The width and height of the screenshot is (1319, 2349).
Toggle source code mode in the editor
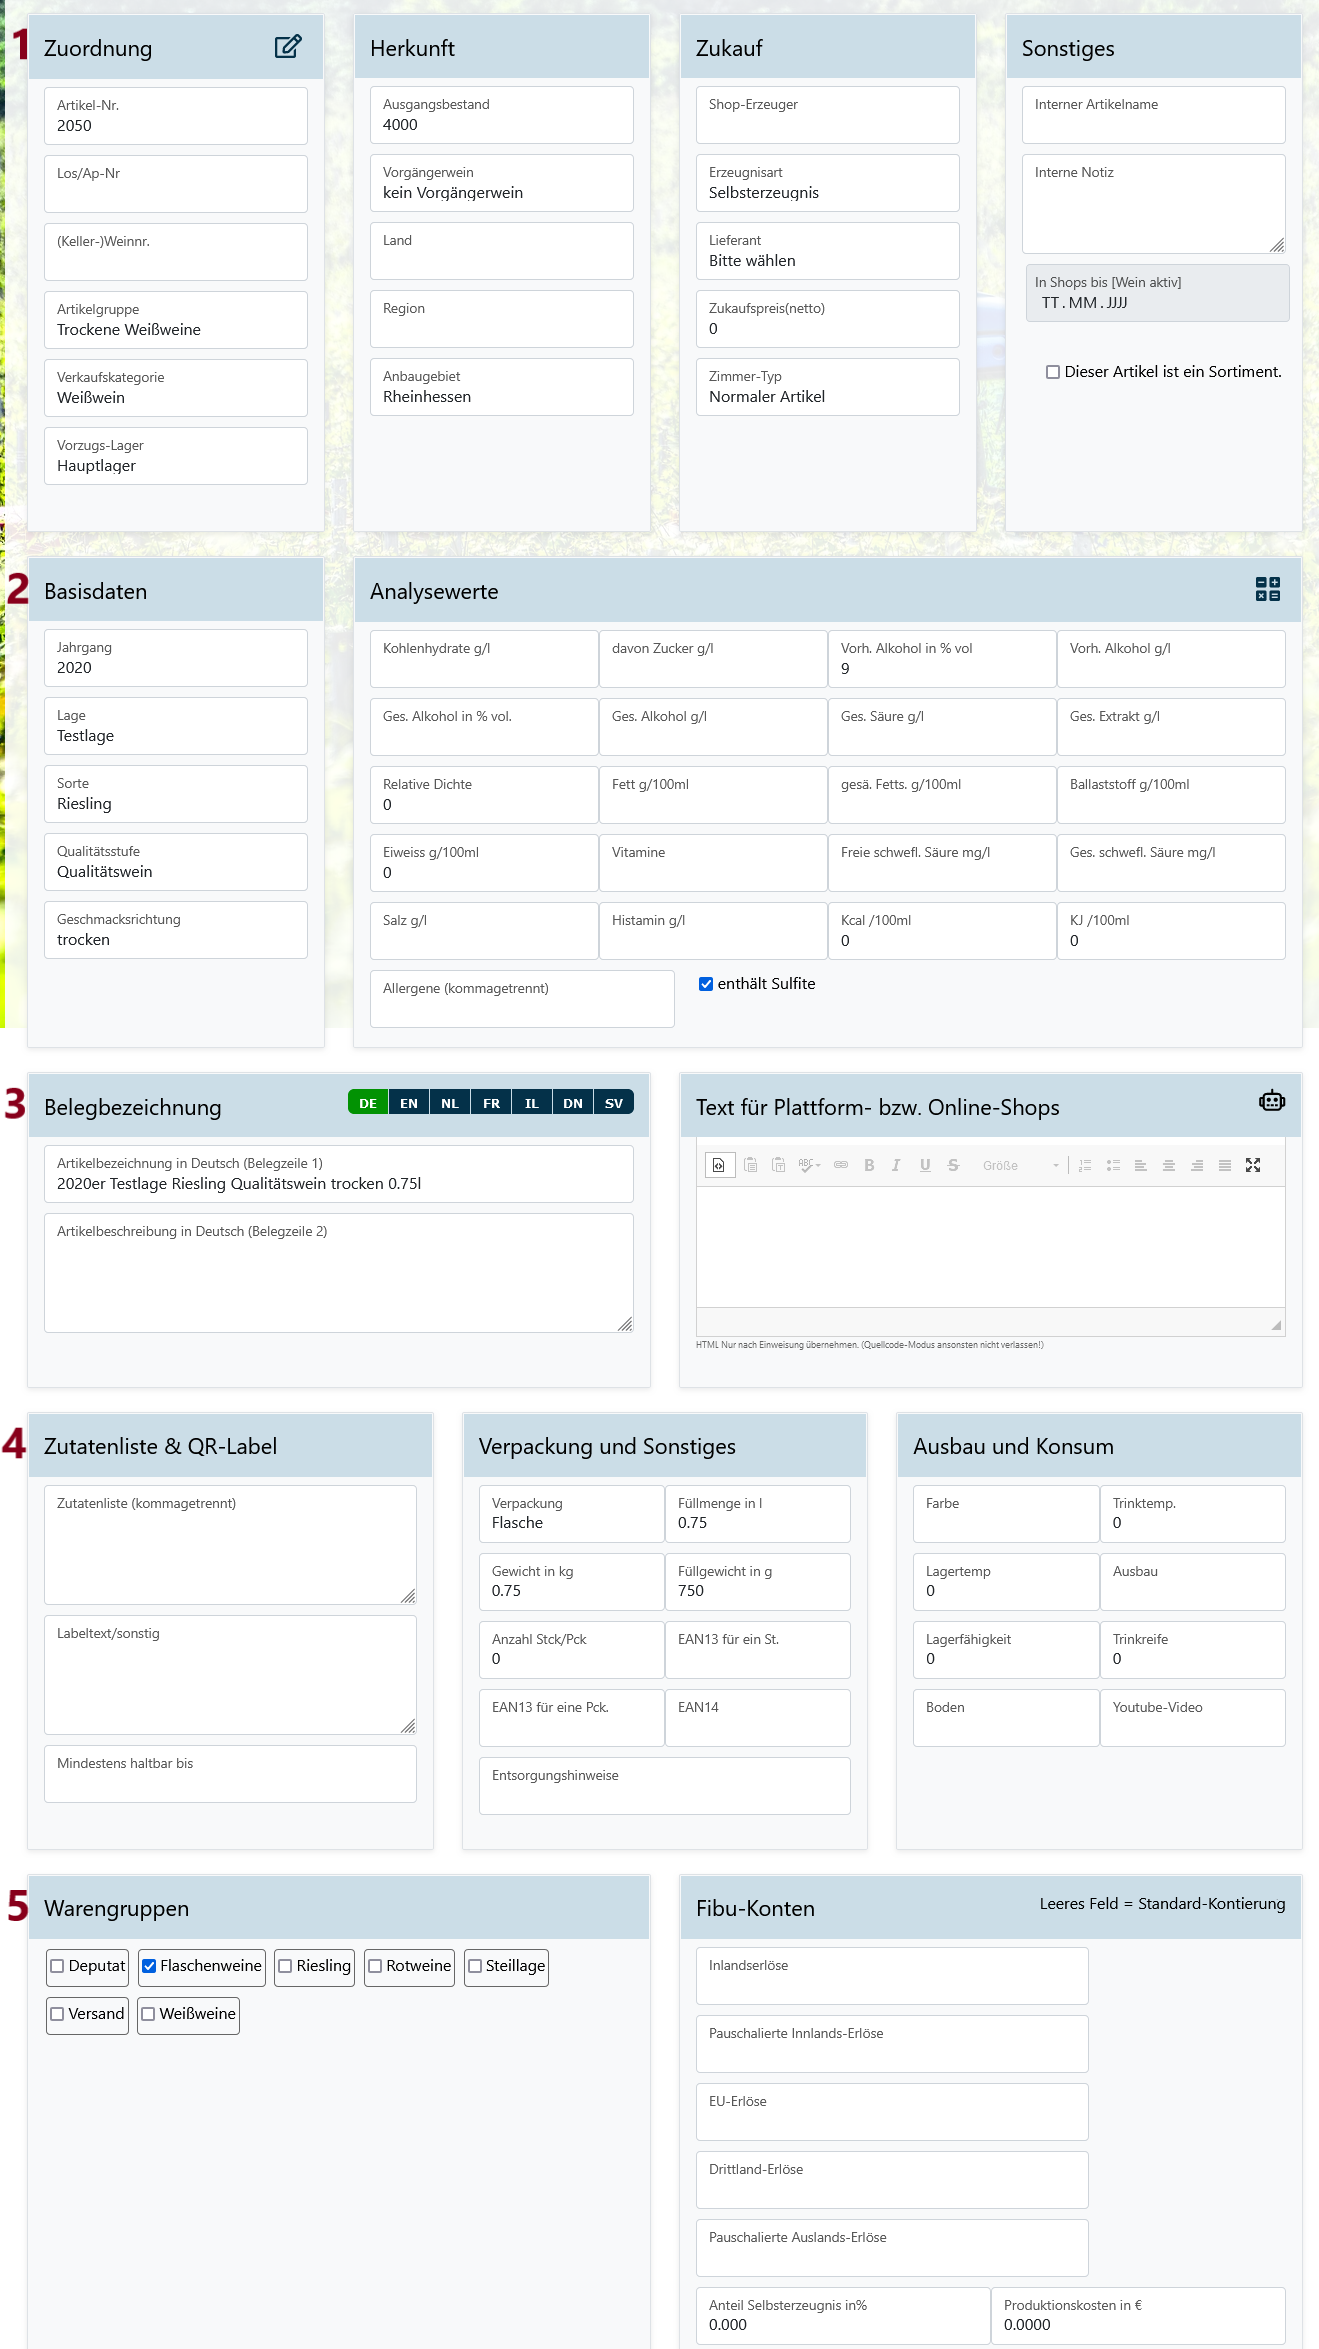(719, 1165)
